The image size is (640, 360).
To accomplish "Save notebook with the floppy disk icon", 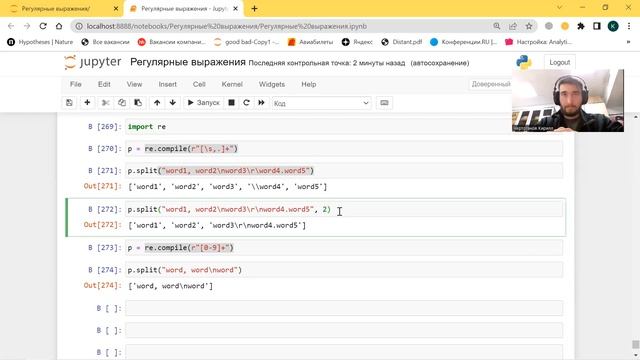I will click(x=69, y=103).
